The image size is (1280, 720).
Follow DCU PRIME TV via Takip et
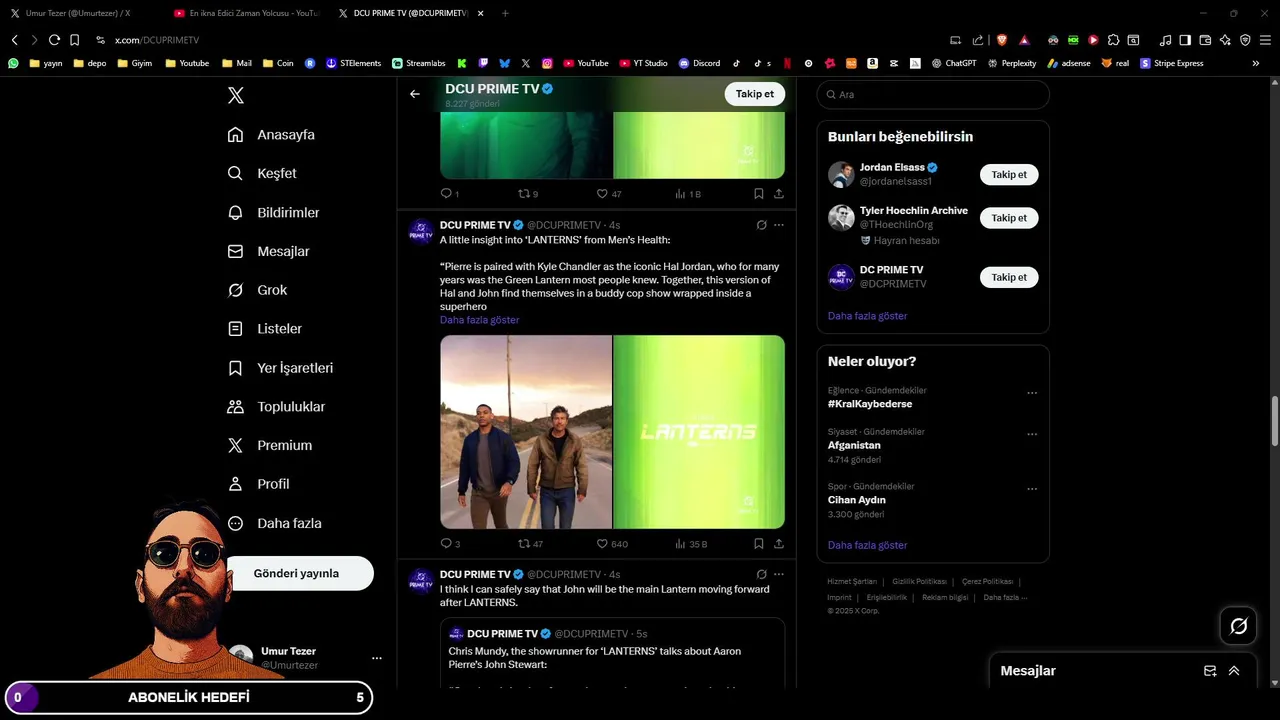[x=754, y=94]
